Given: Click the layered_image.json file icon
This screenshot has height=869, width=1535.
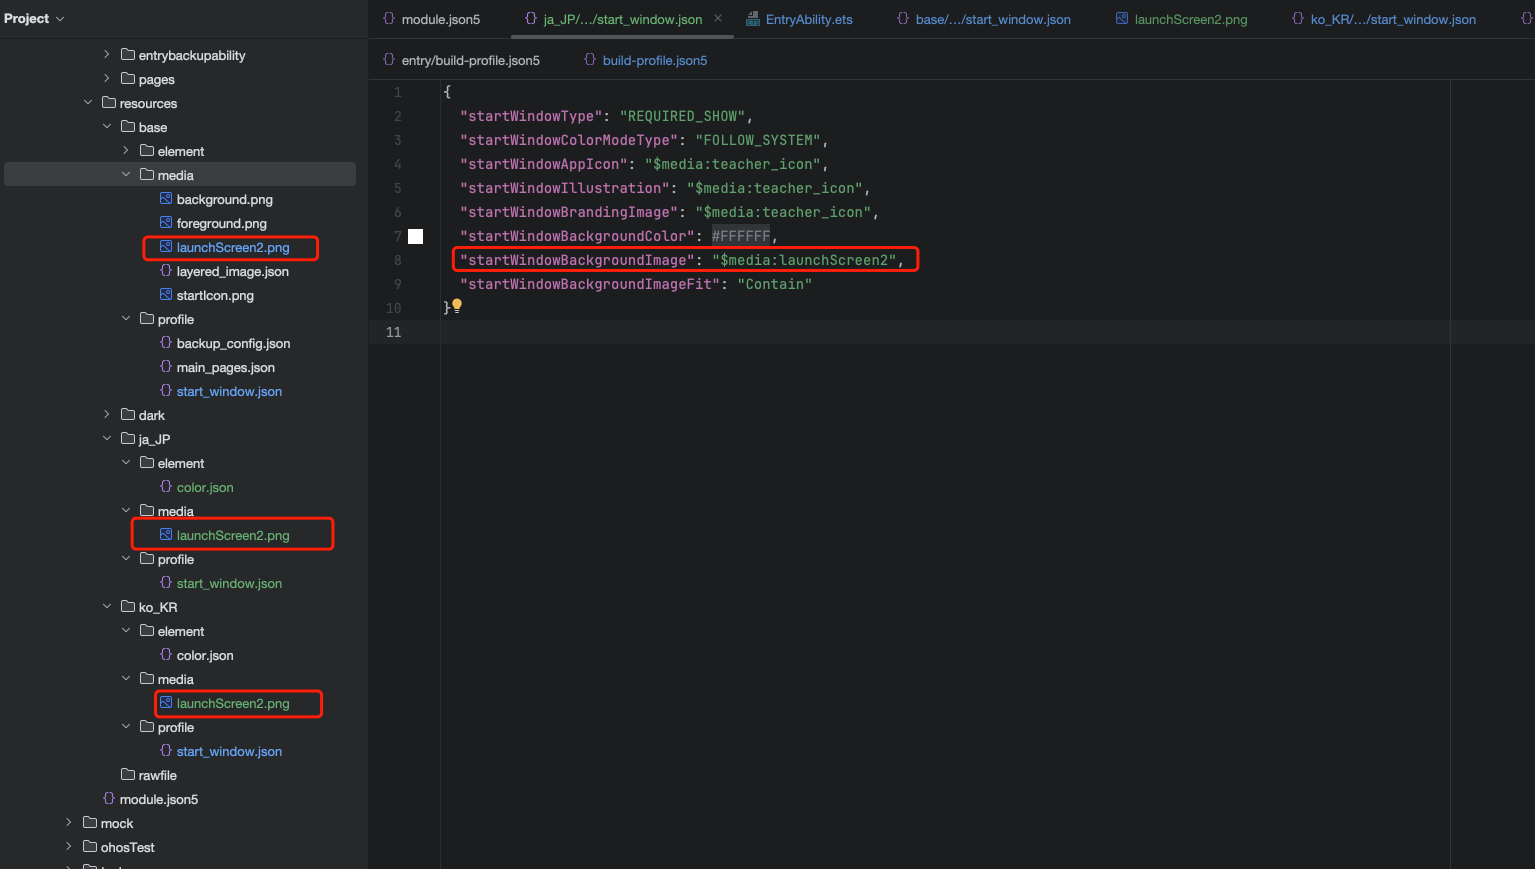Looking at the screenshot, I should pos(166,271).
